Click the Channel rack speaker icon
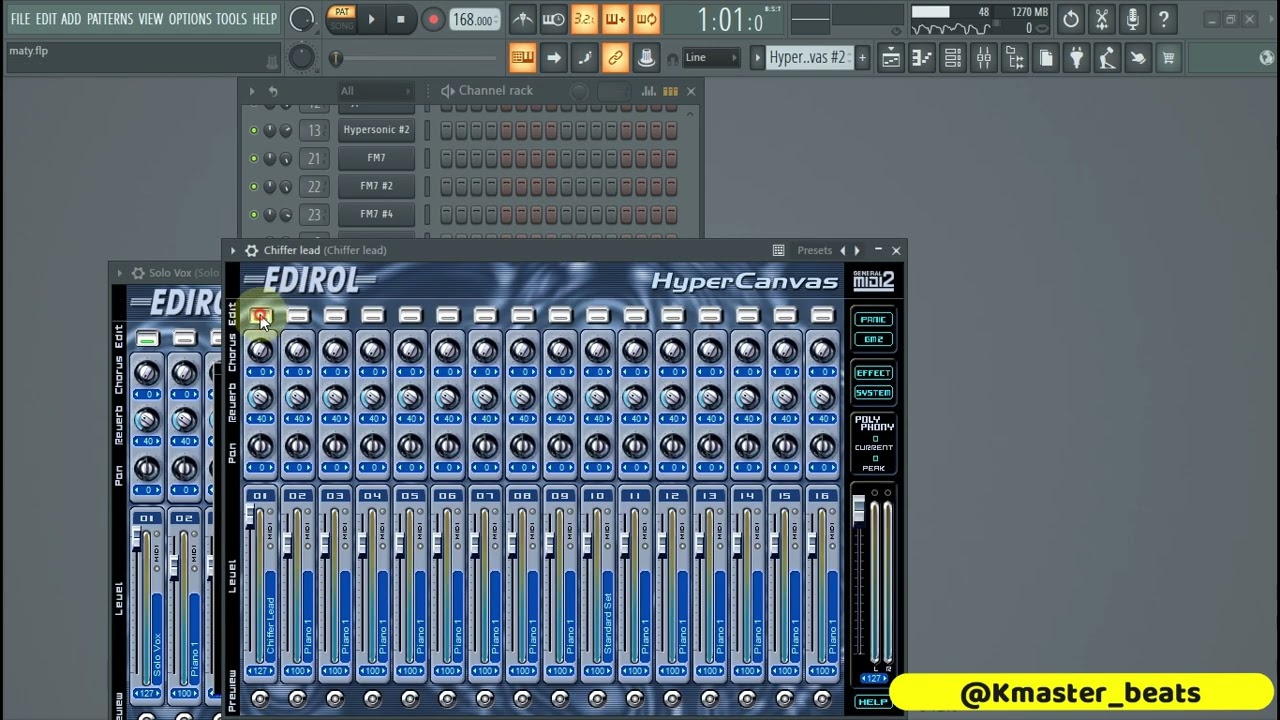Image resolution: width=1280 pixels, height=720 pixels. coord(447,91)
